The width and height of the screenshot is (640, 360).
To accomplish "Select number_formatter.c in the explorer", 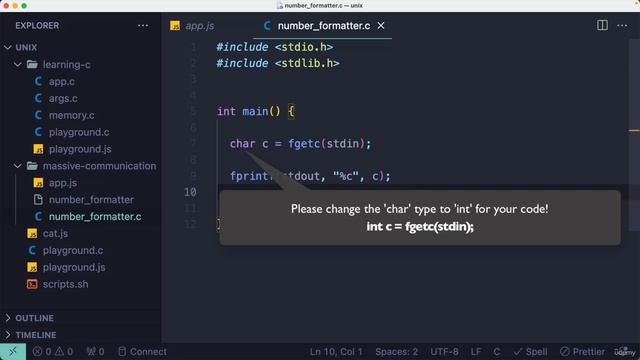I will [x=95, y=217].
